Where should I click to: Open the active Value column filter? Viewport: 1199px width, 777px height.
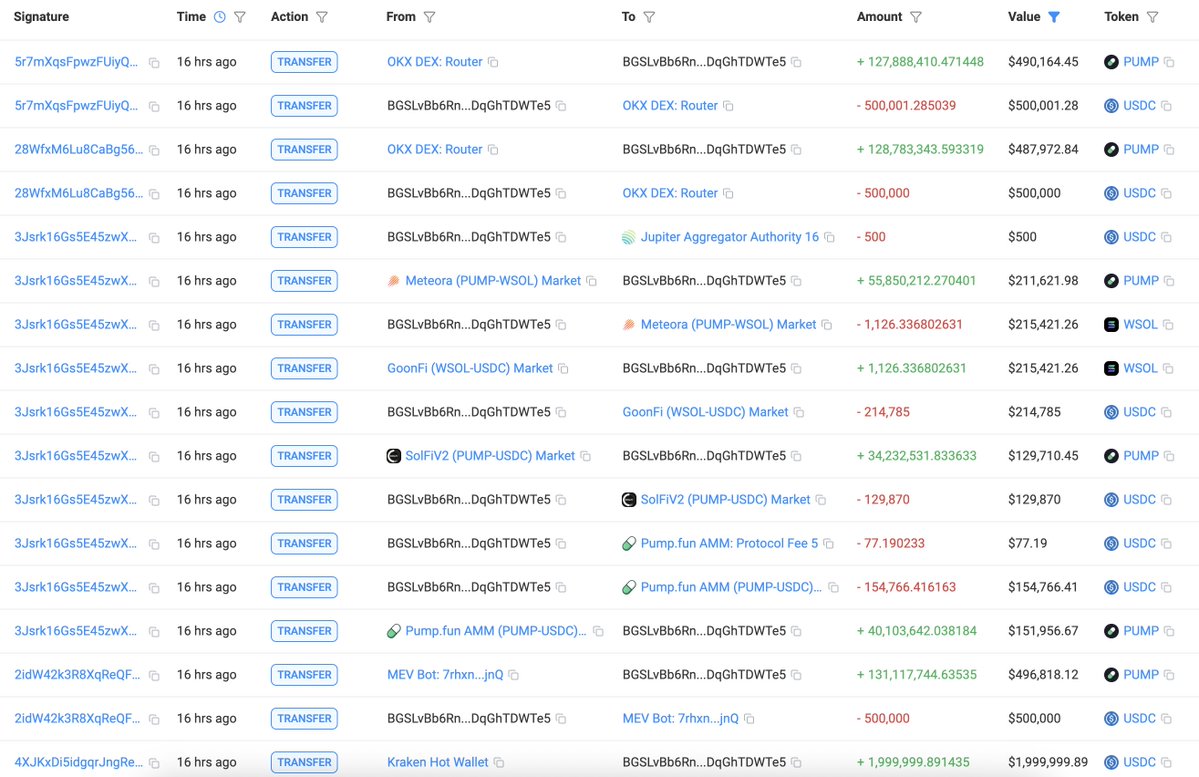1054,17
